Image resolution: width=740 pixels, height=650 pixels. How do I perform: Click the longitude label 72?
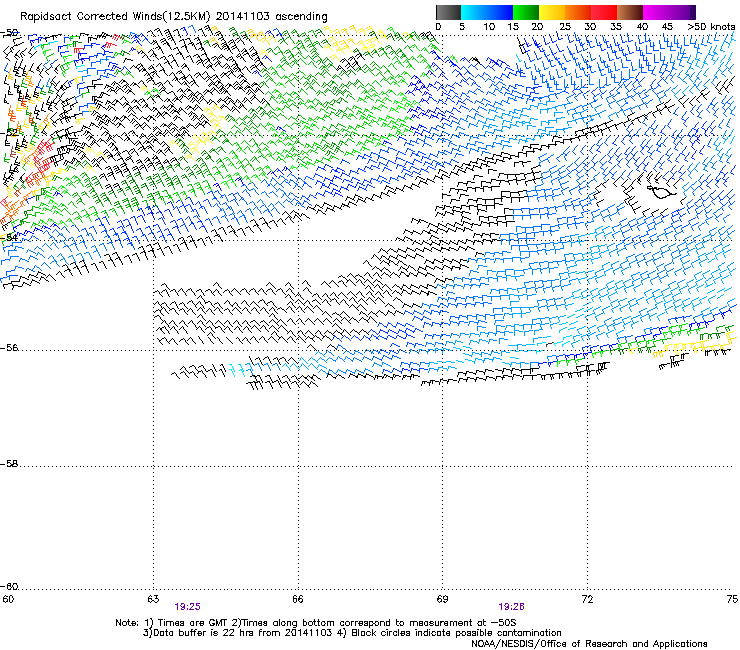pyautogui.click(x=587, y=599)
